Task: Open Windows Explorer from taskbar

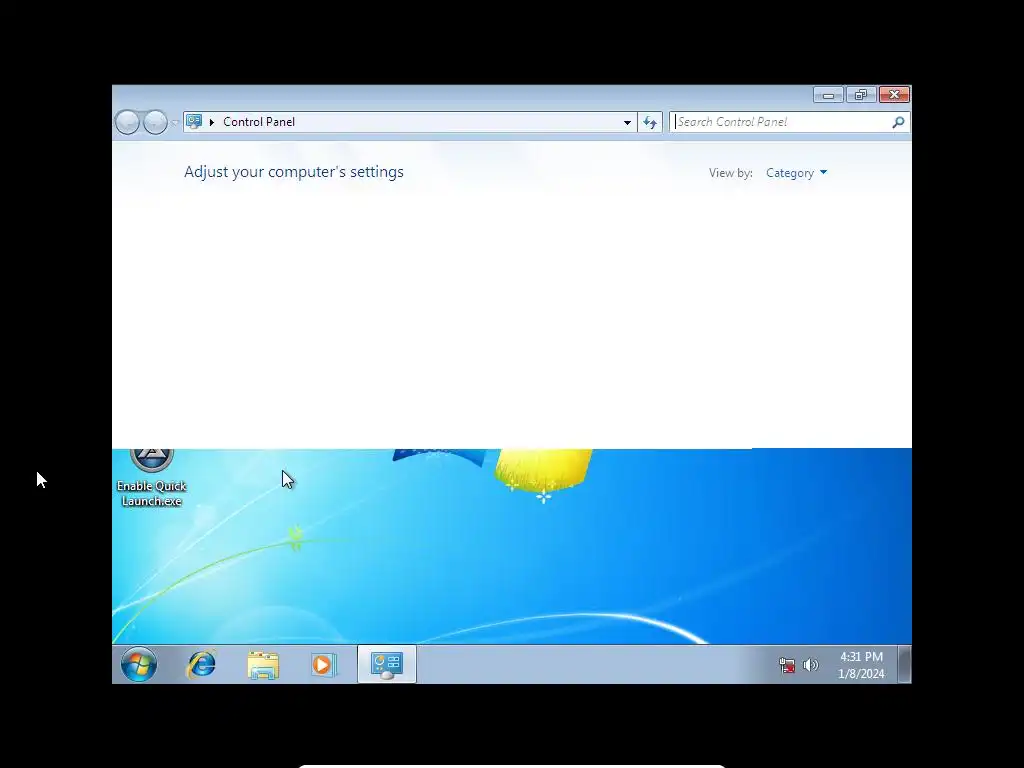Action: tap(263, 665)
